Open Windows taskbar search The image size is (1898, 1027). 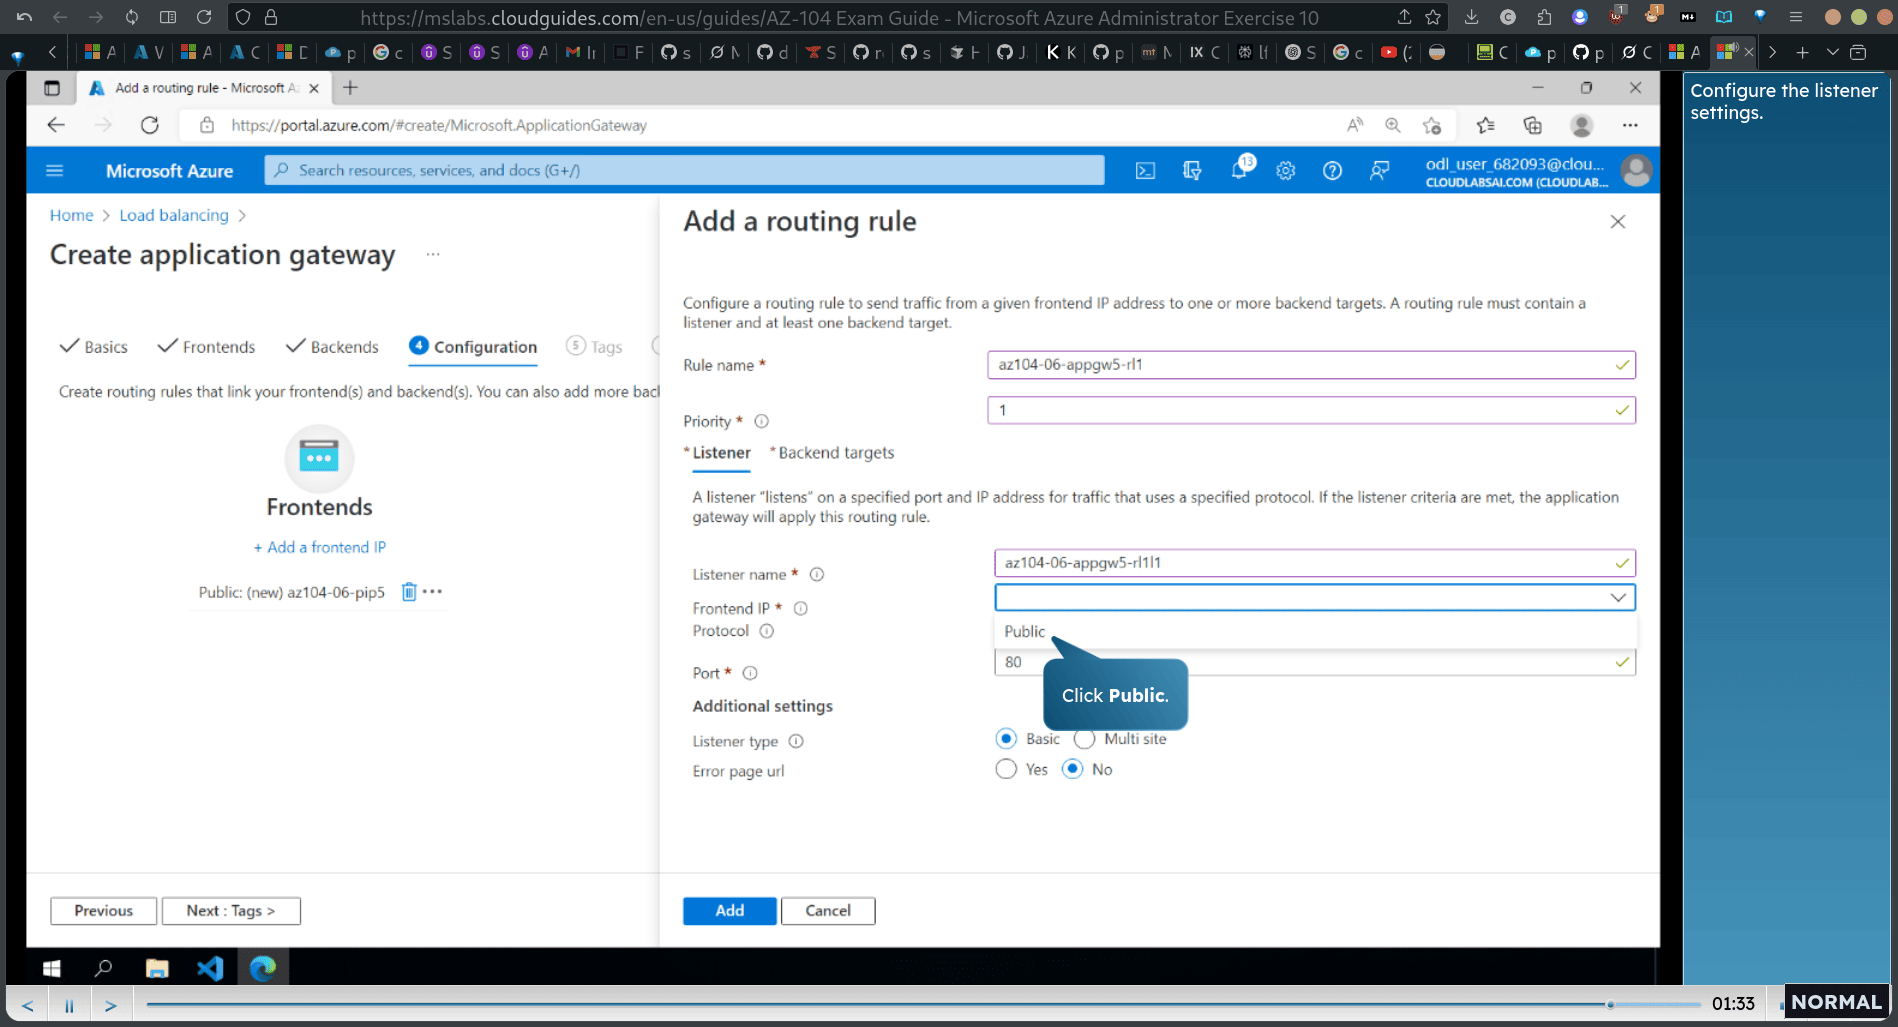point(103,968)
